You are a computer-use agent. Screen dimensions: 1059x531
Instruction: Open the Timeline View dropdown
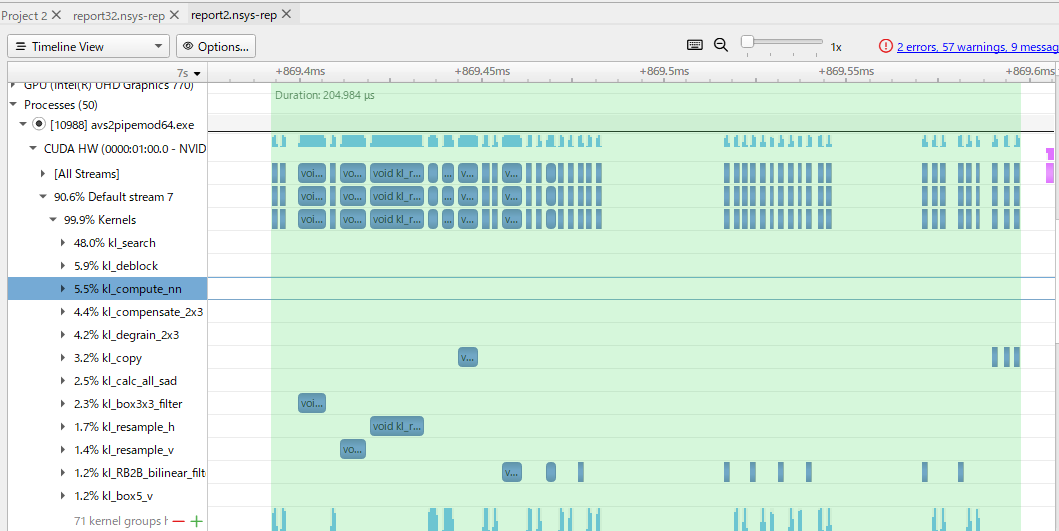(88, 47)
